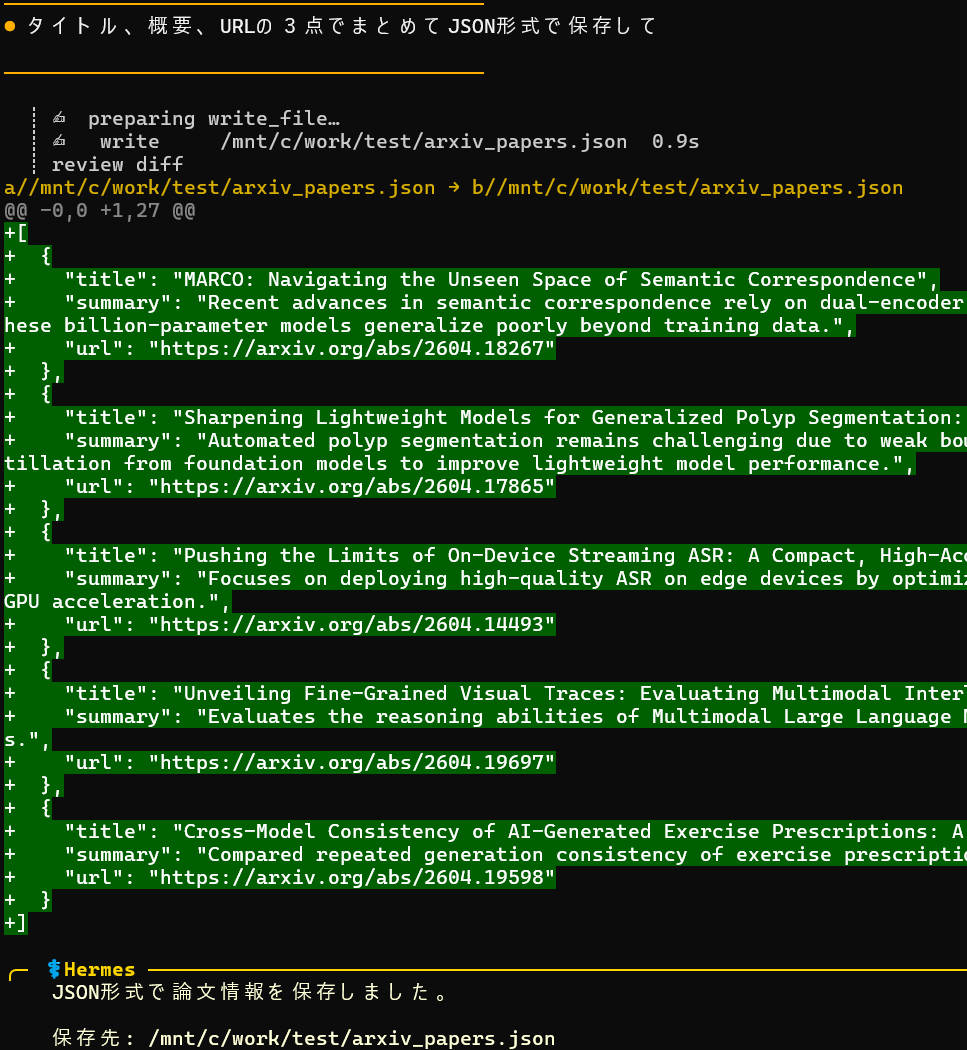Viewport: 967px width, 1050px height.
Task: Click the orange bullet before the Japanese prompt
Action: click(x=10, y=27)
